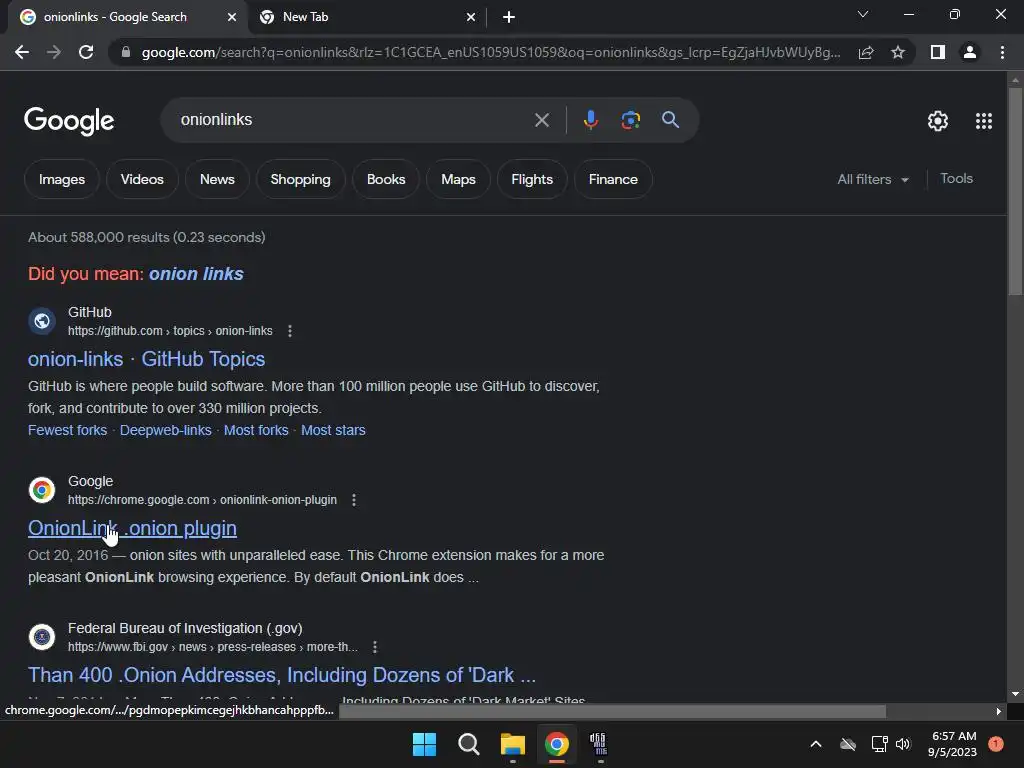This screenshot has height=768, width=1024.
Task: Filter results by Flights
Action: click(532, 180)
